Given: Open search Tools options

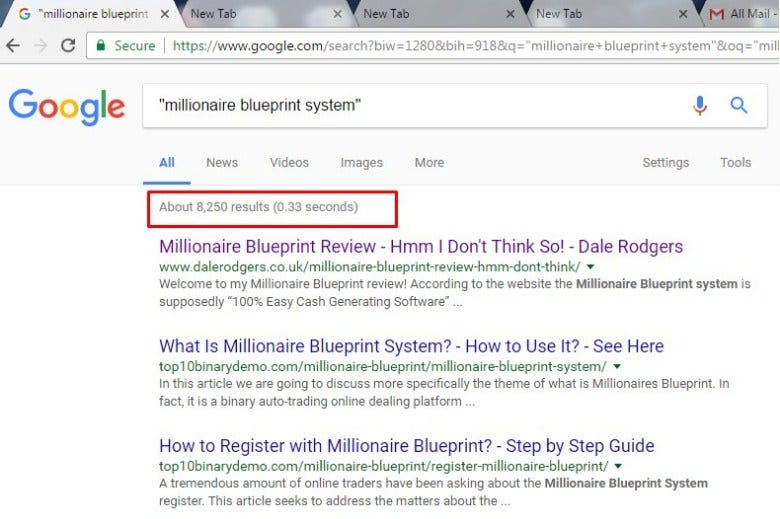Looking at the screenshot, I should (736, 163).
